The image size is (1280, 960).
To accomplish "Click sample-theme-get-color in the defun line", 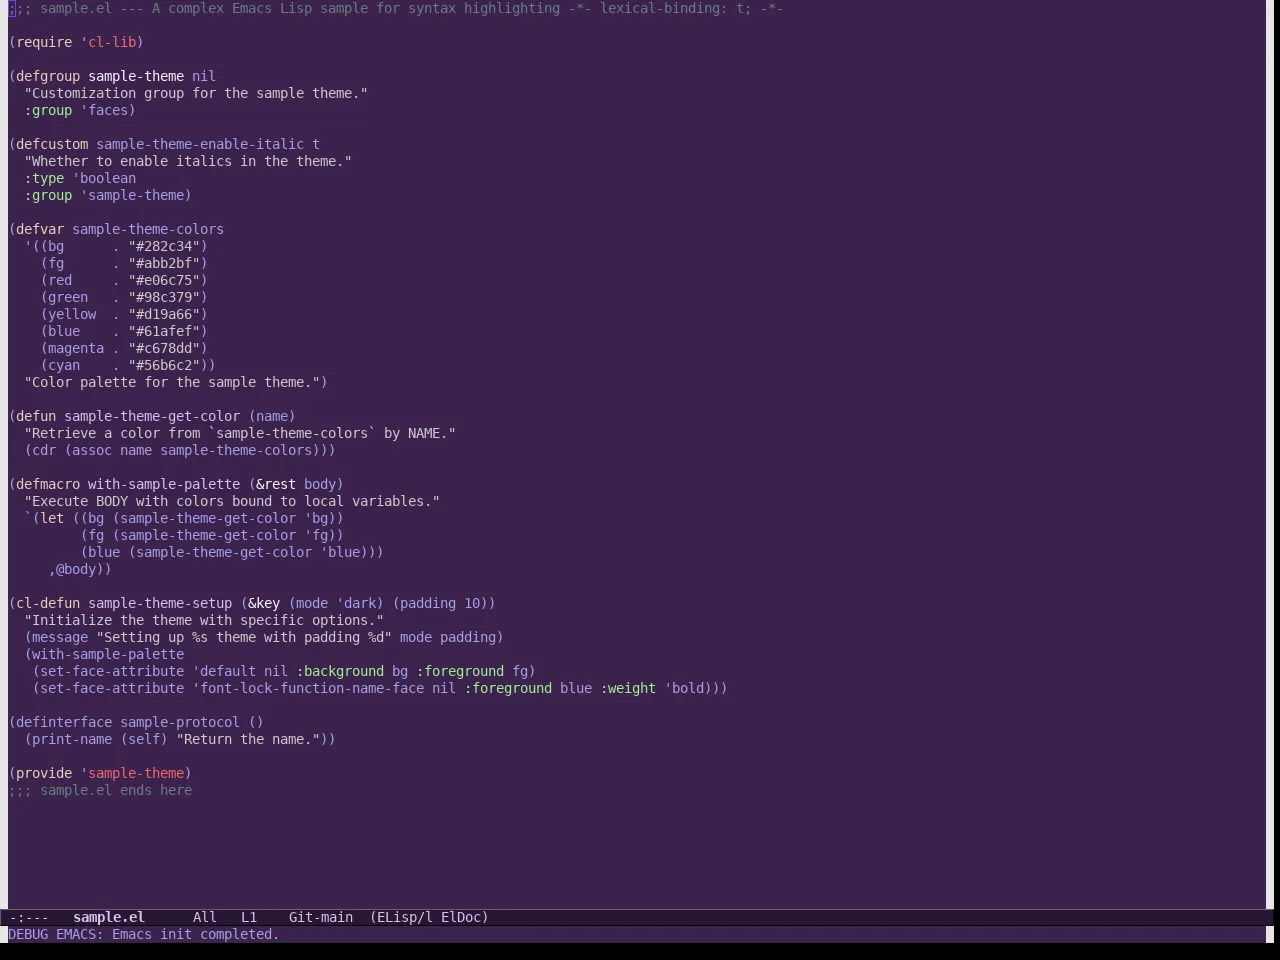I will (x=152, y=416).
